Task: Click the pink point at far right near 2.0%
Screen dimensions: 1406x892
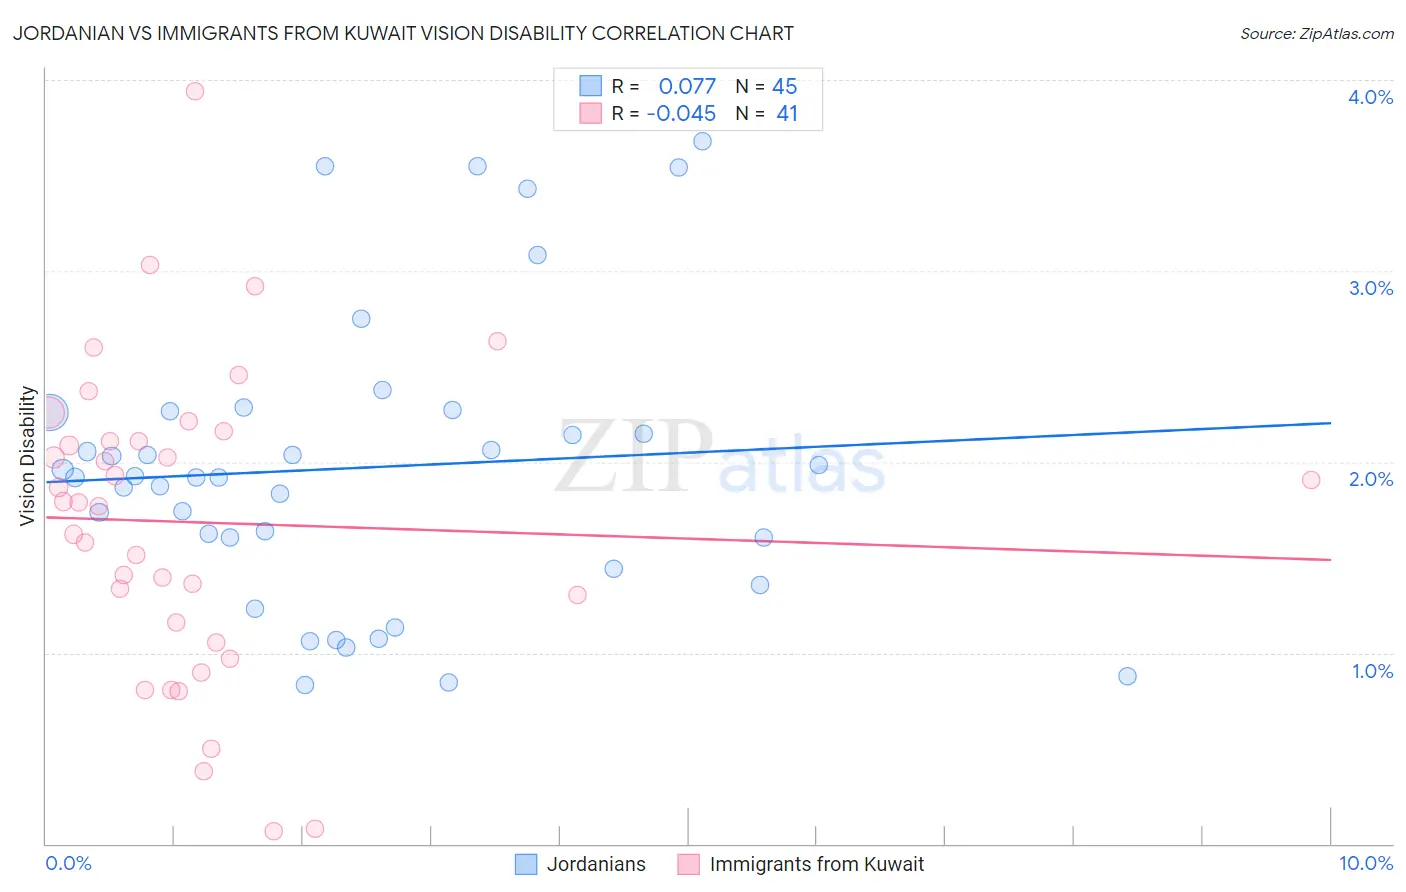Action: [x=1311, y=480]
